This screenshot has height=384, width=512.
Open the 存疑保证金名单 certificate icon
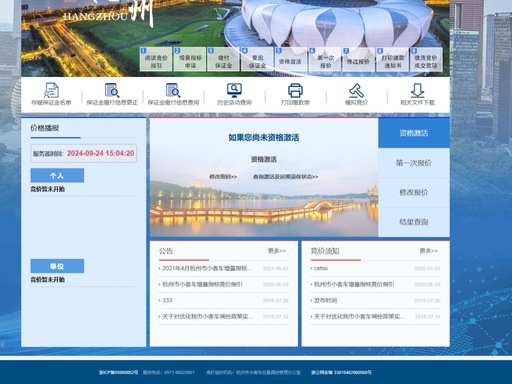tap(51, 90)
